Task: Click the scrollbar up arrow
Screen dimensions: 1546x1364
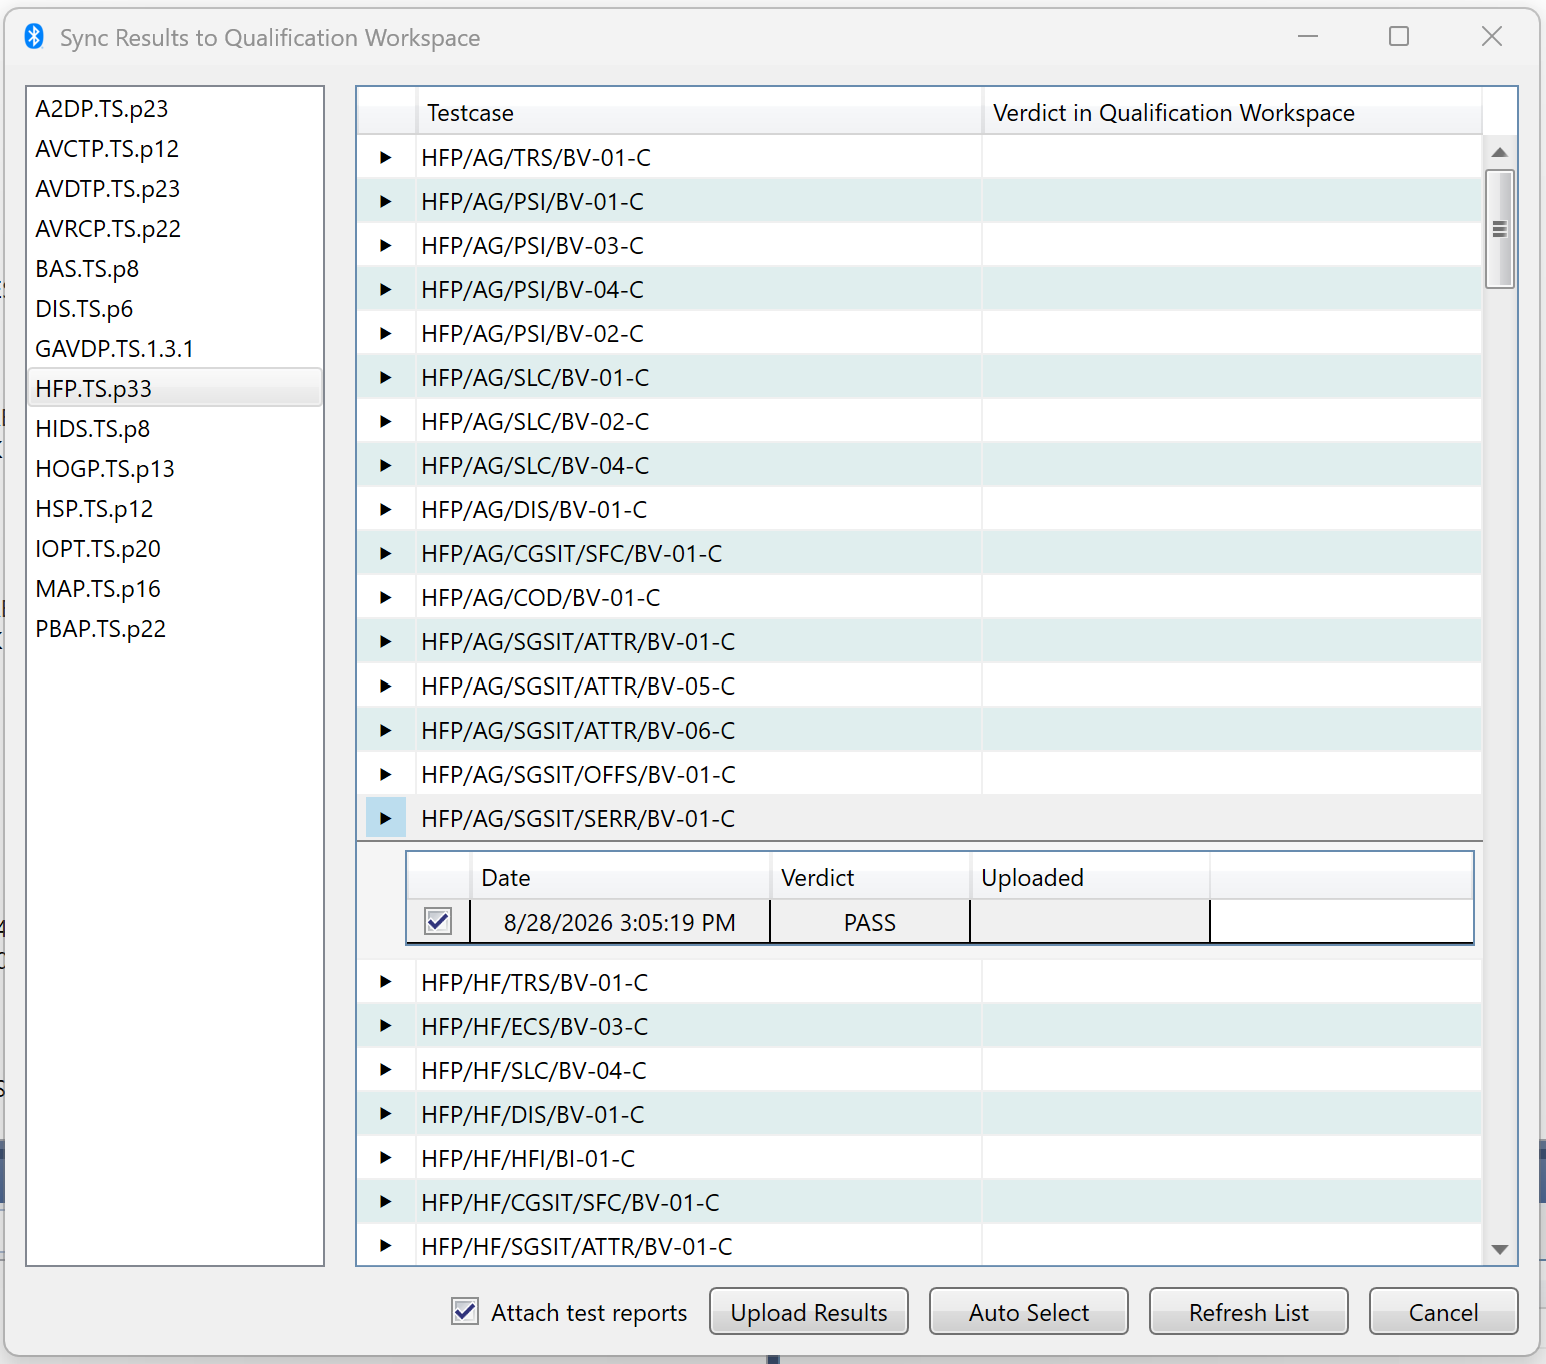Action: click(x=1499, y=152)
